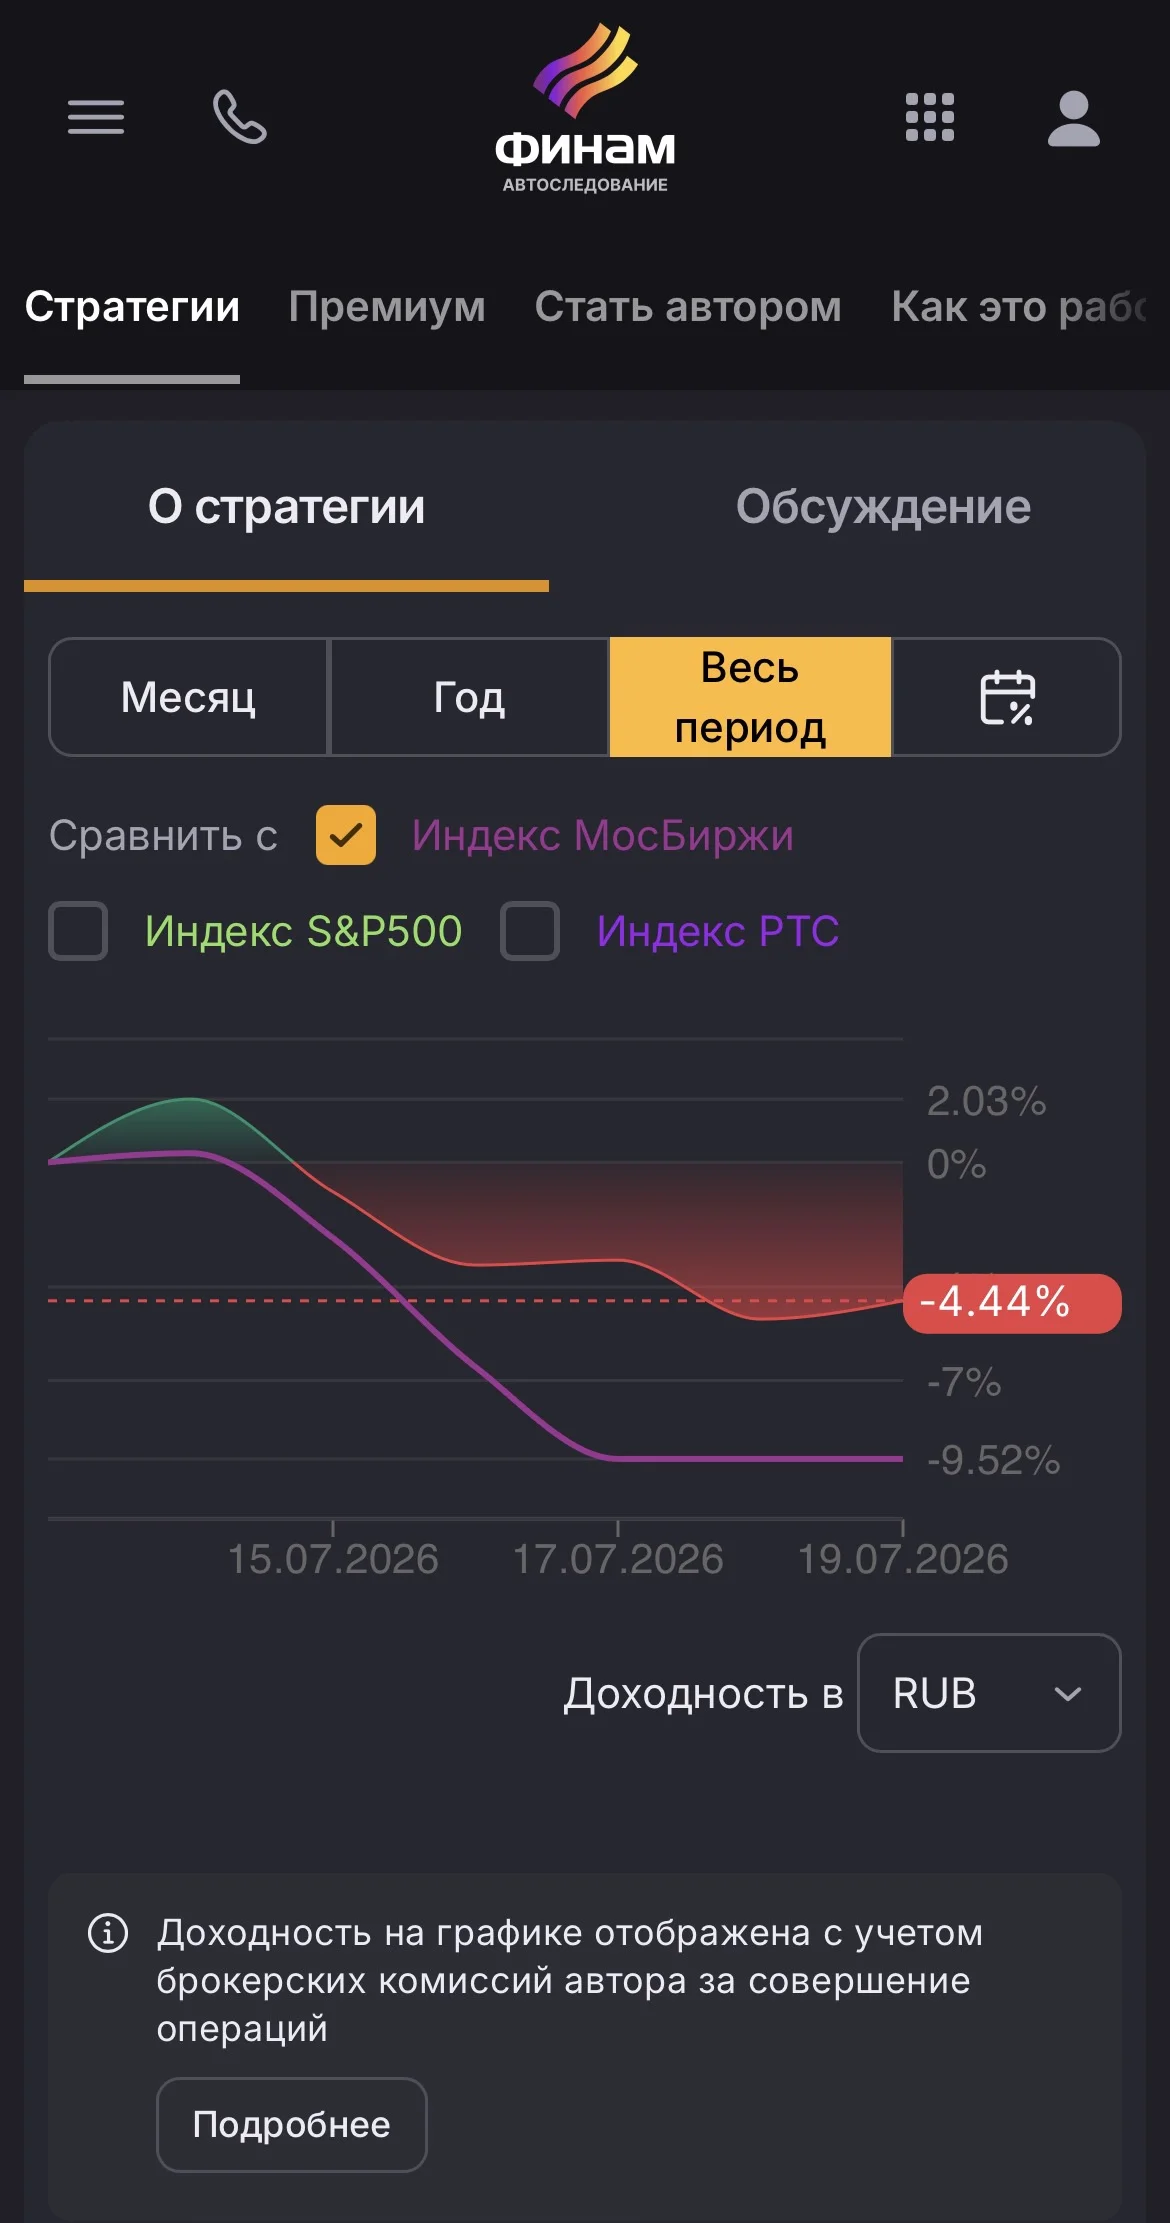The width and height of the screenshot is (1170, 2223).
Task: Open the RUB currency dropdown
Action: pos(989,1693)
